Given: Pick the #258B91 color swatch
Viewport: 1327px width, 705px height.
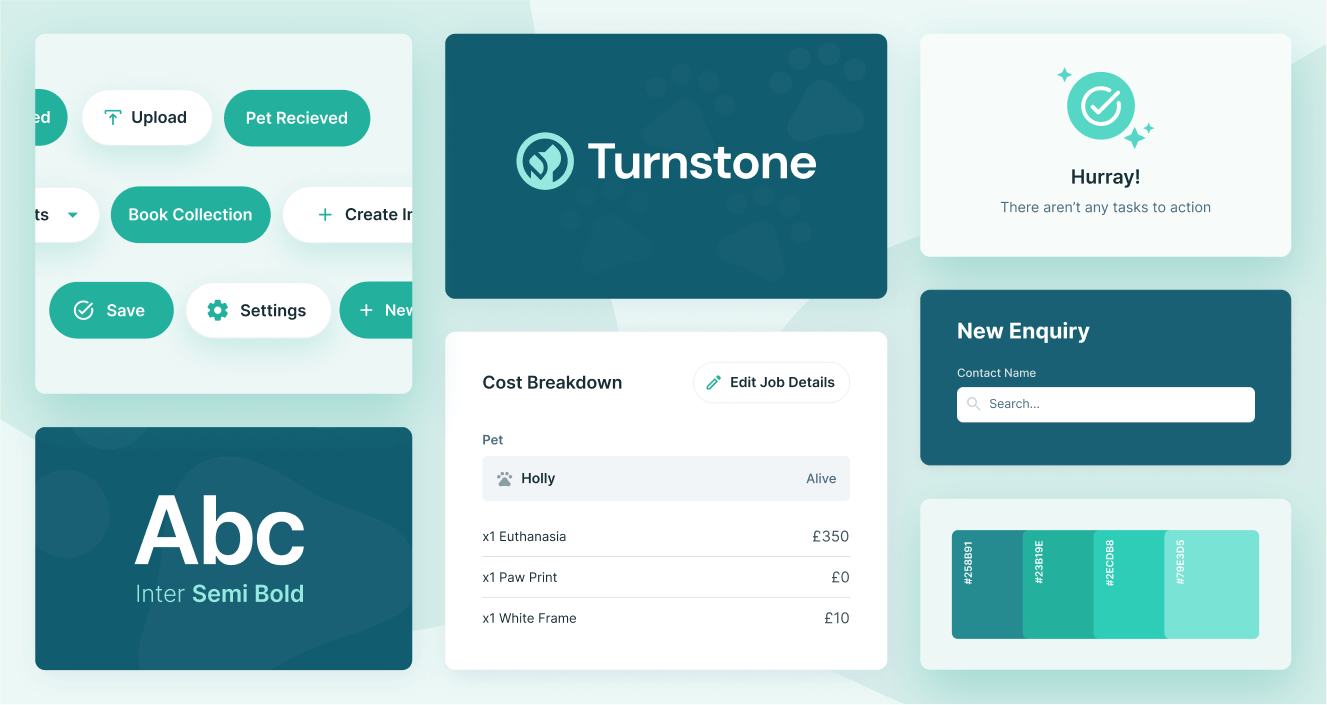Looking at the screenshot, I should point(986,584).
